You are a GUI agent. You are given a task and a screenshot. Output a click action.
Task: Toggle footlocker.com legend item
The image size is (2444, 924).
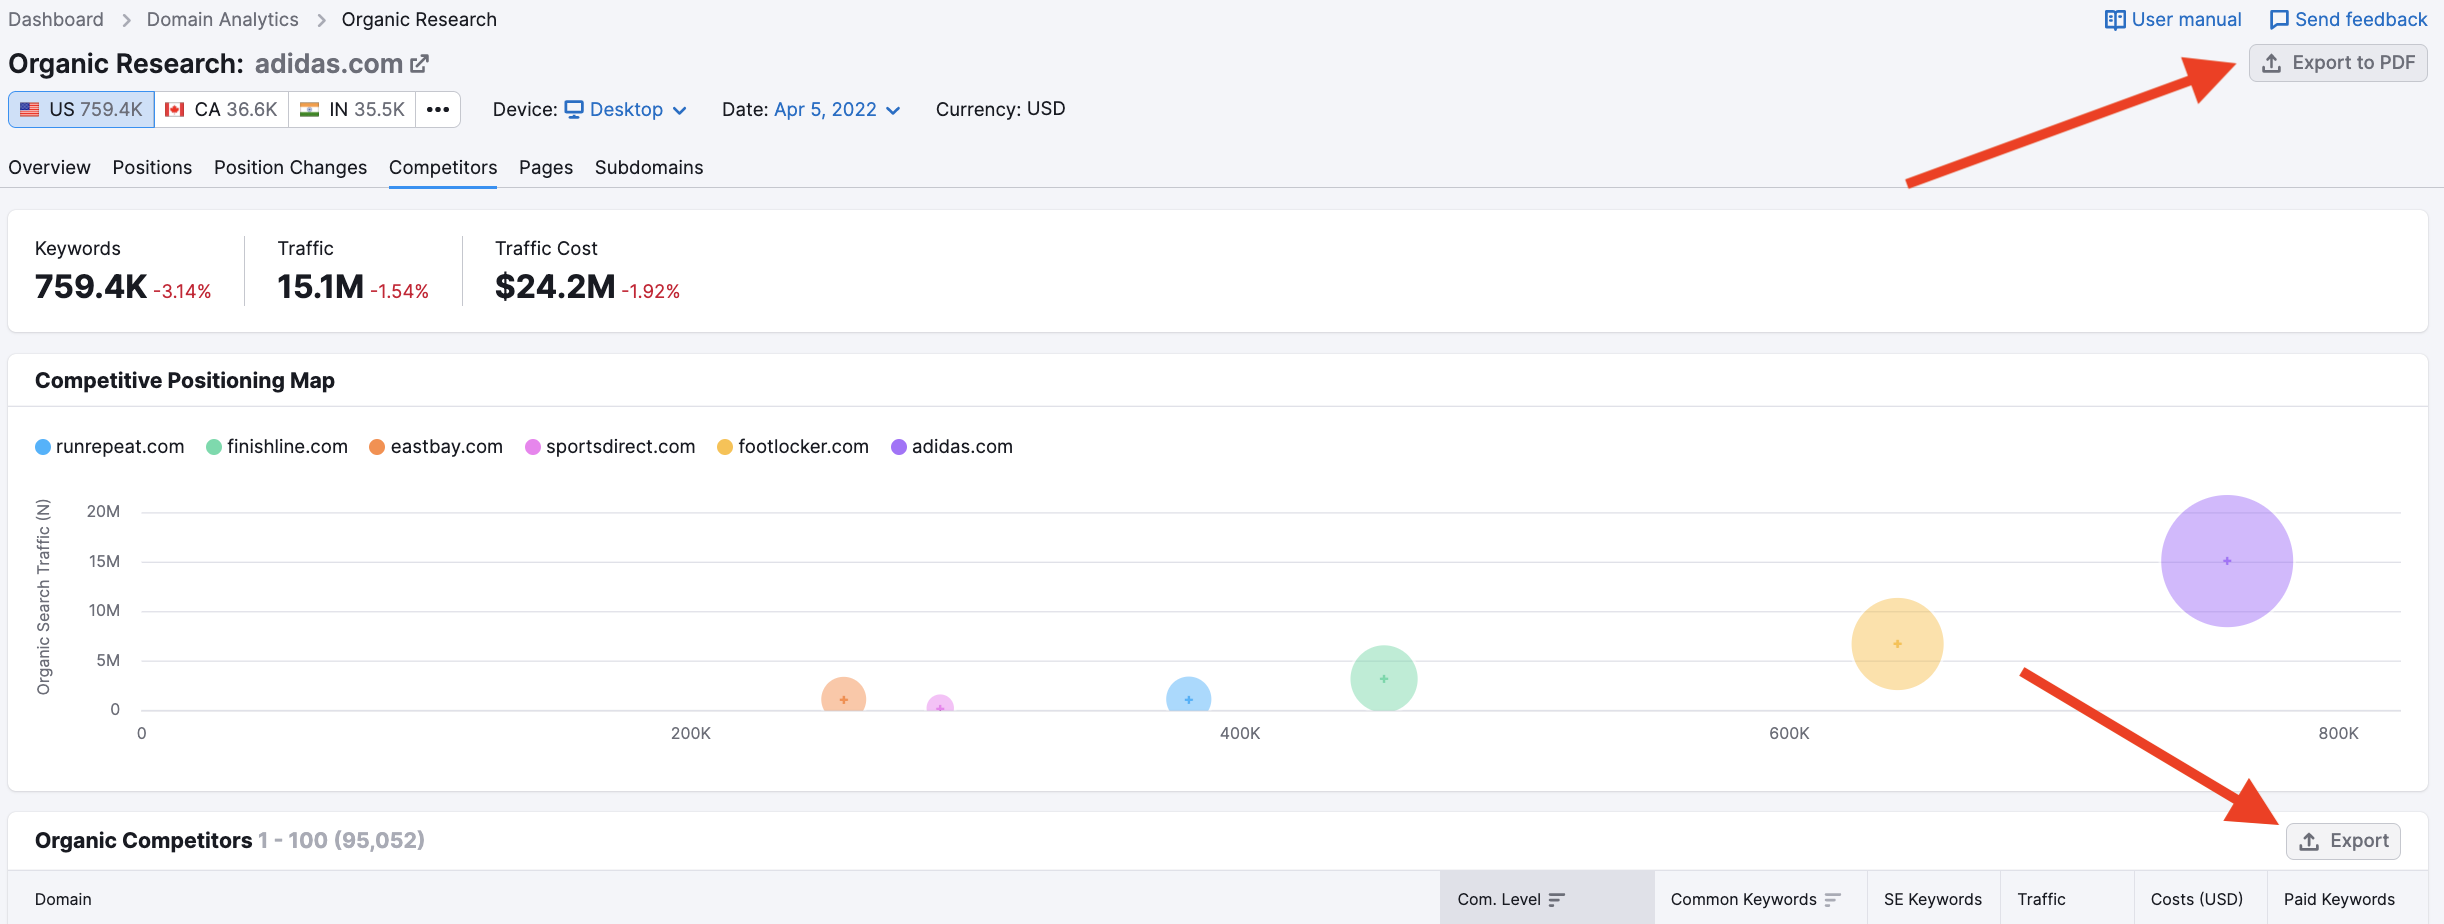pos(793,447)
